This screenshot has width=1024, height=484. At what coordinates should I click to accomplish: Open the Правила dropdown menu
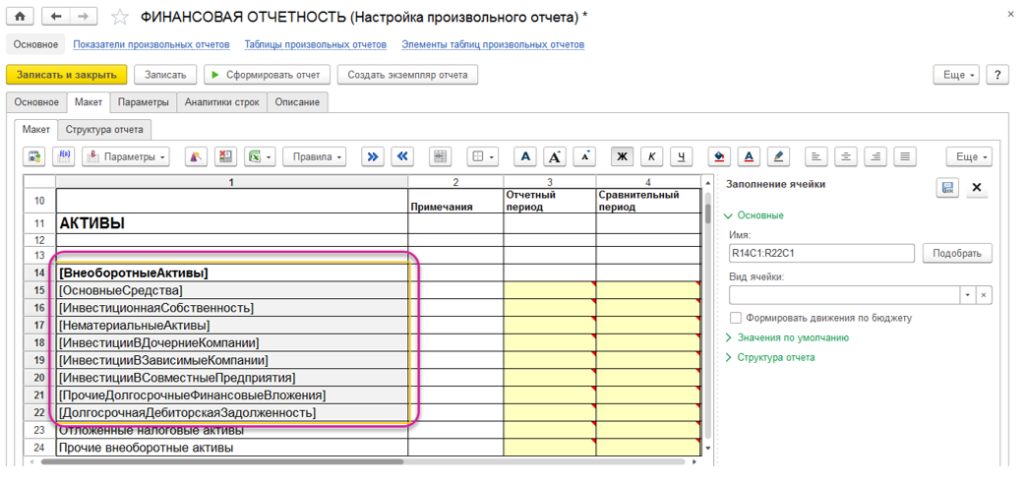pyautogui.click(x=314, y=157)
